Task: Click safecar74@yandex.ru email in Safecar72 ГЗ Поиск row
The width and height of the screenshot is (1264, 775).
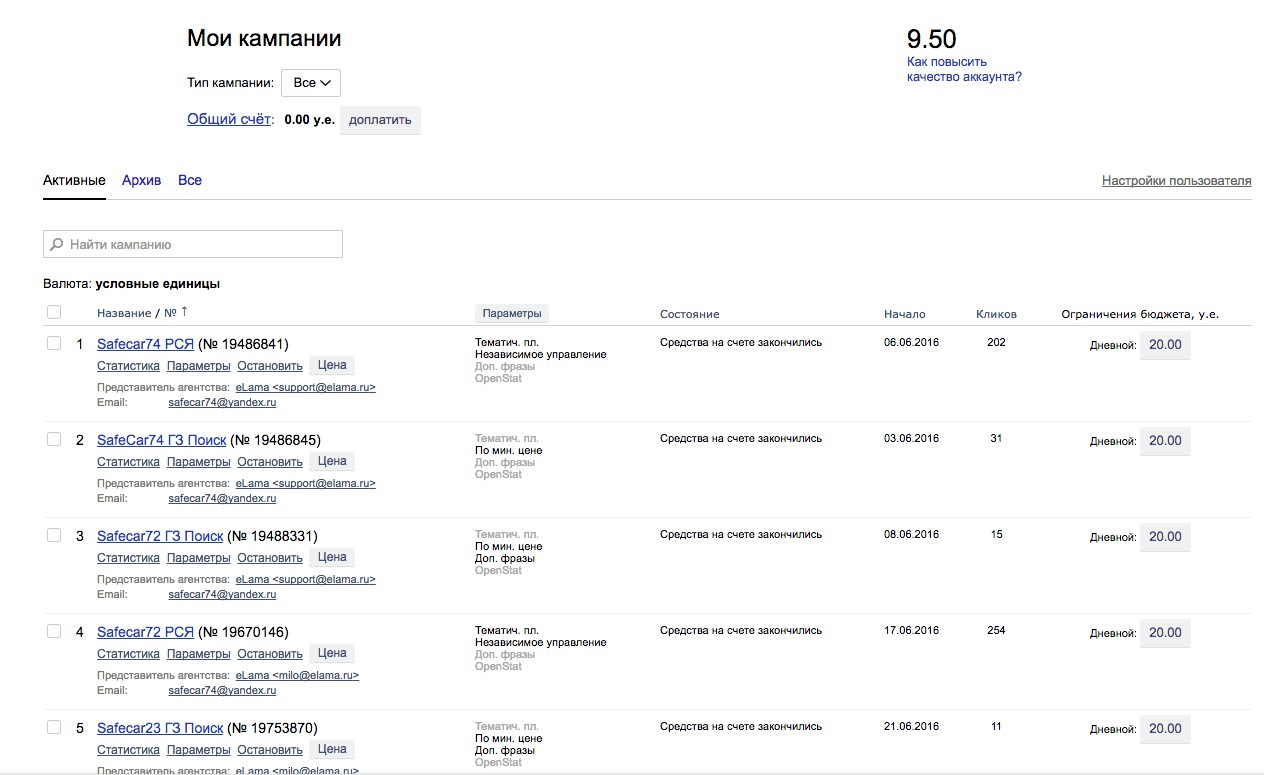Action: [222, 594]
